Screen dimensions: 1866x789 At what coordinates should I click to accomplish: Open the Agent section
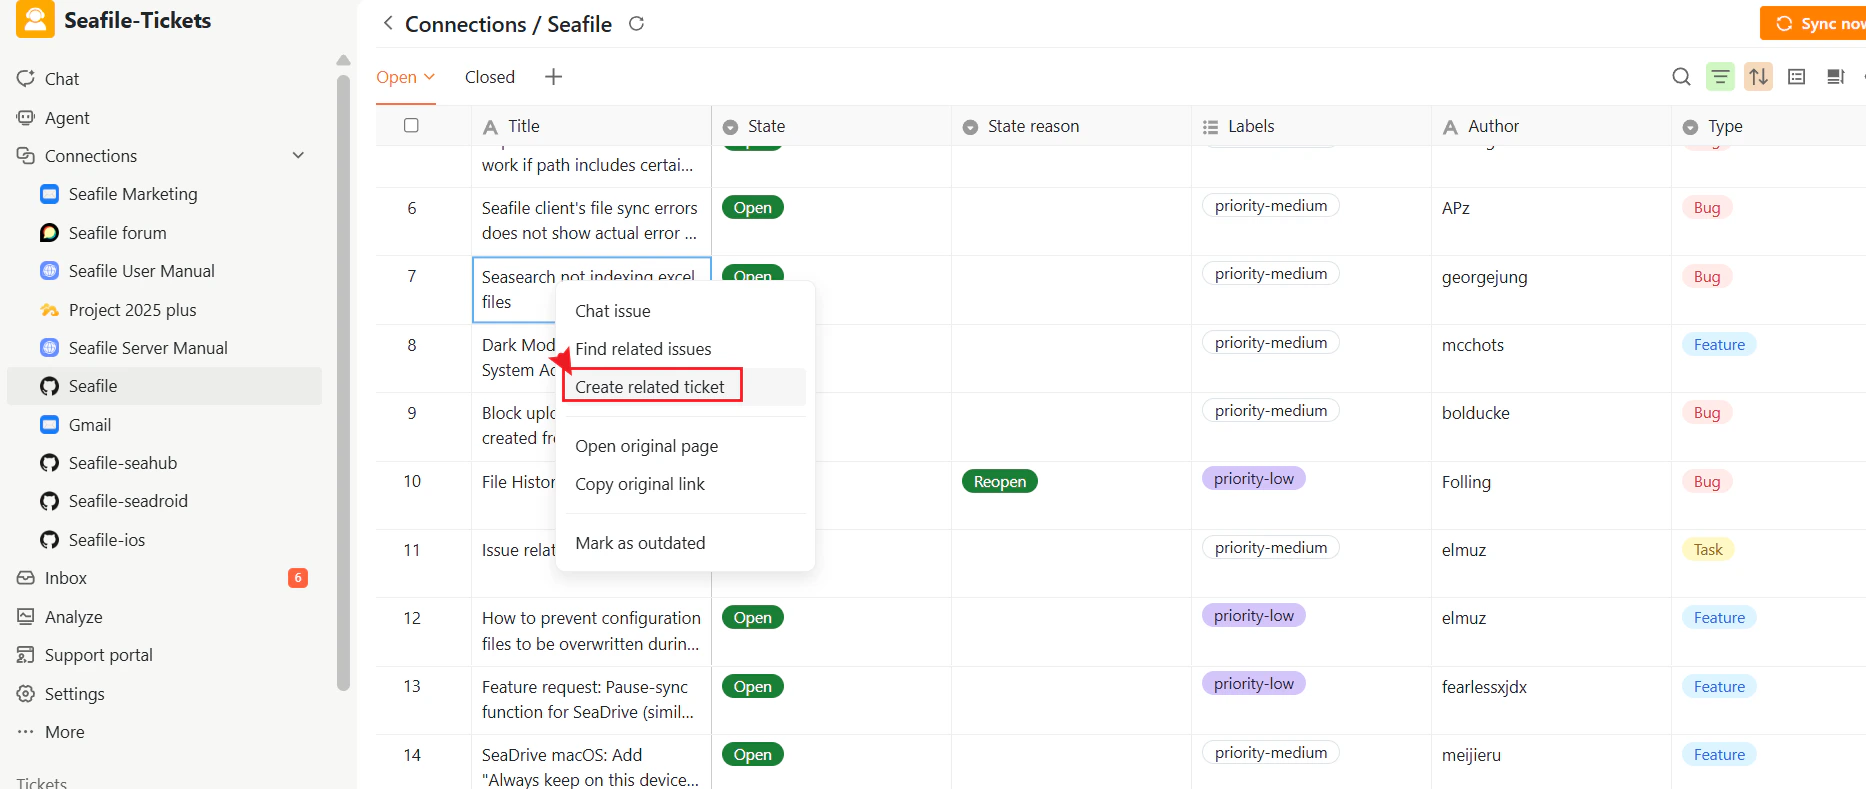point(67,118)
